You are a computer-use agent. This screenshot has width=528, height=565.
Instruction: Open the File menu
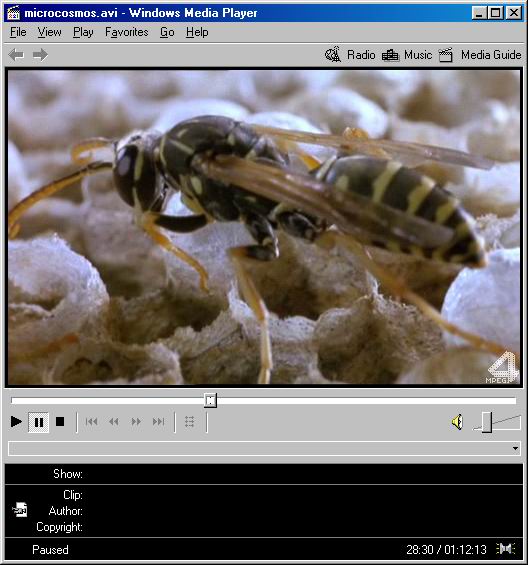(x=18, y=32)
